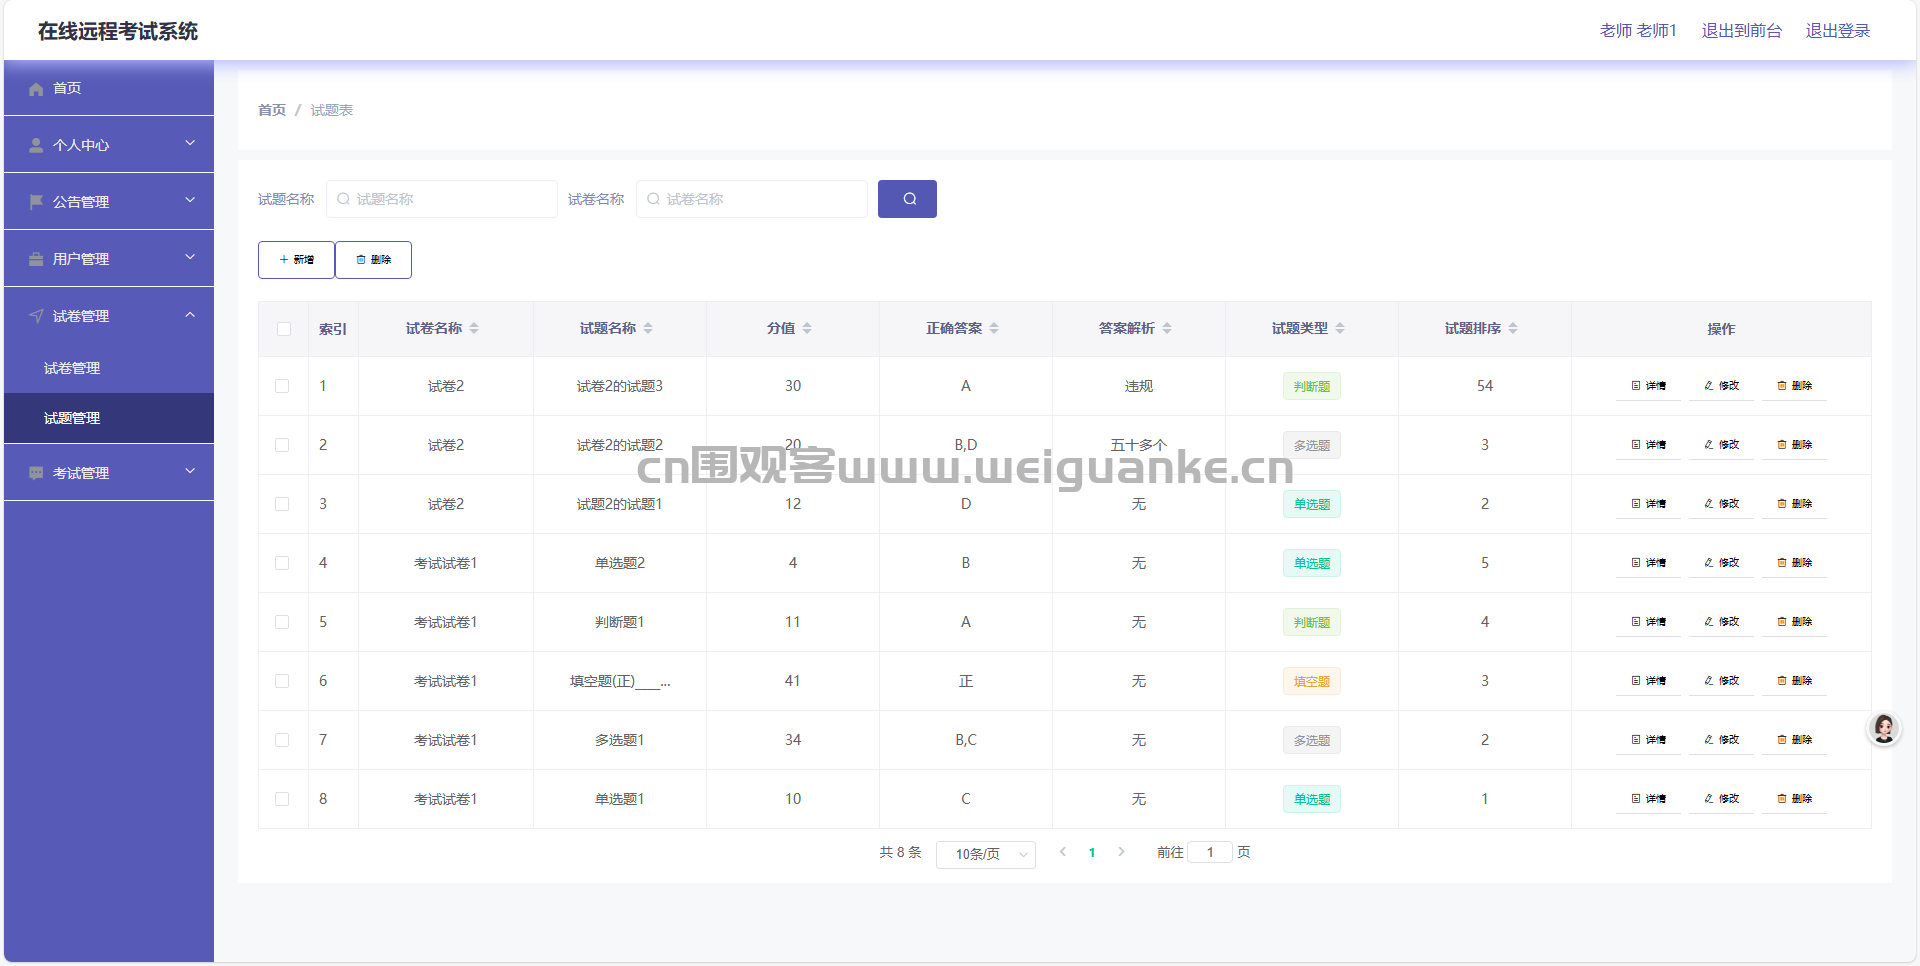This screenshot has width=1920, height=966.
Task: Check the row 3 checkbox
Action: click(282, 504)
